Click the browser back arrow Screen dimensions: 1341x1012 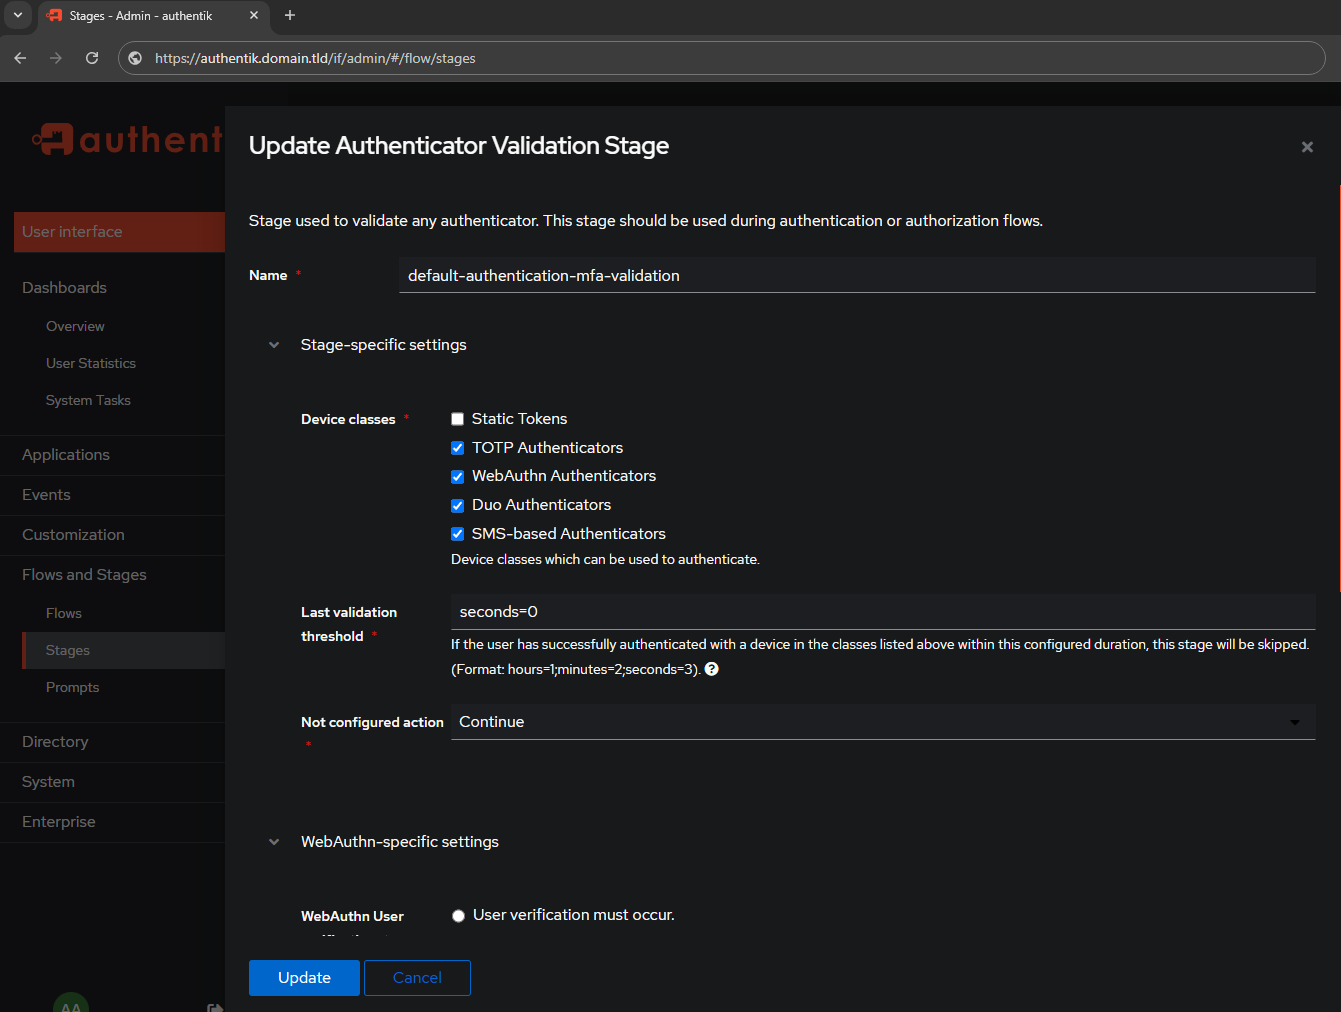pos(20,58)
